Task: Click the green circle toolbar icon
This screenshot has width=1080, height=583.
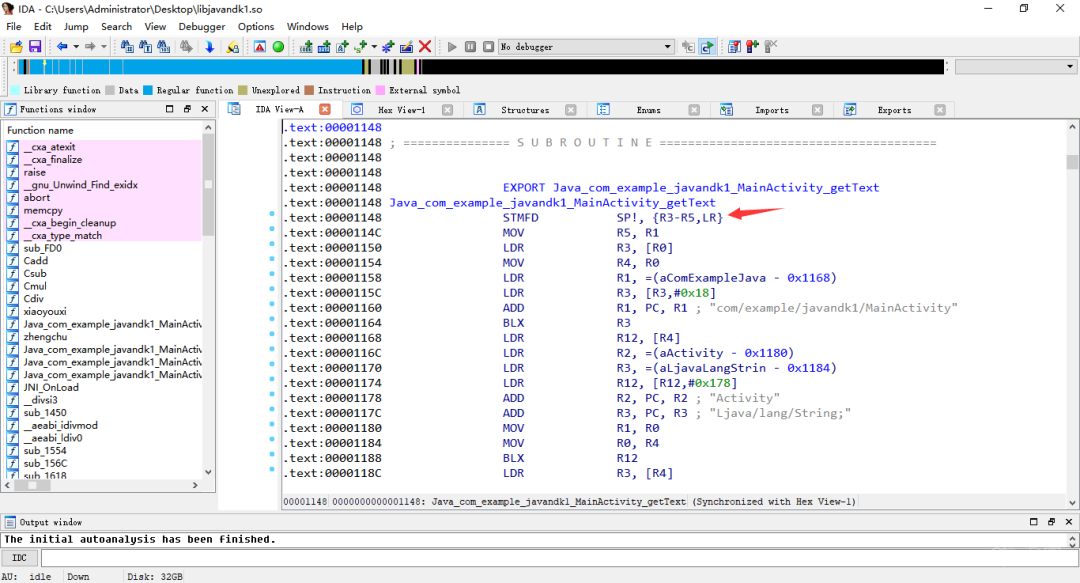Action: [x=278, y=47]
